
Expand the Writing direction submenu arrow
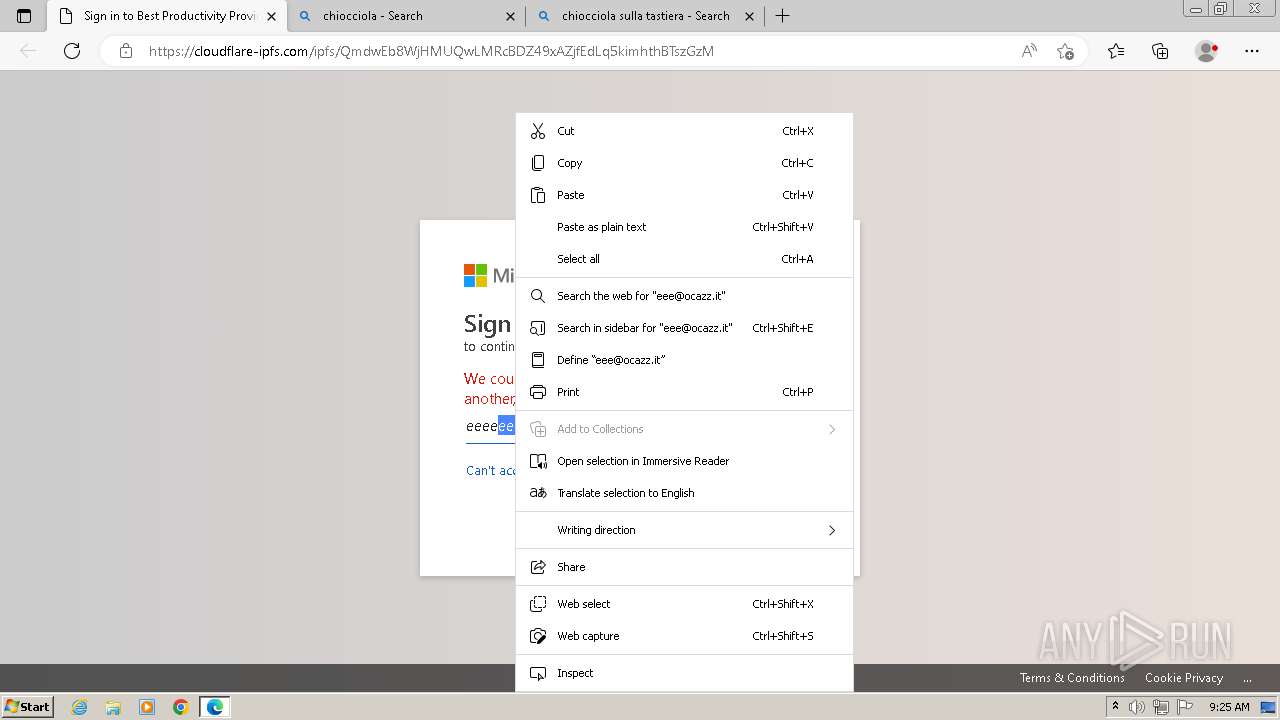832,530
